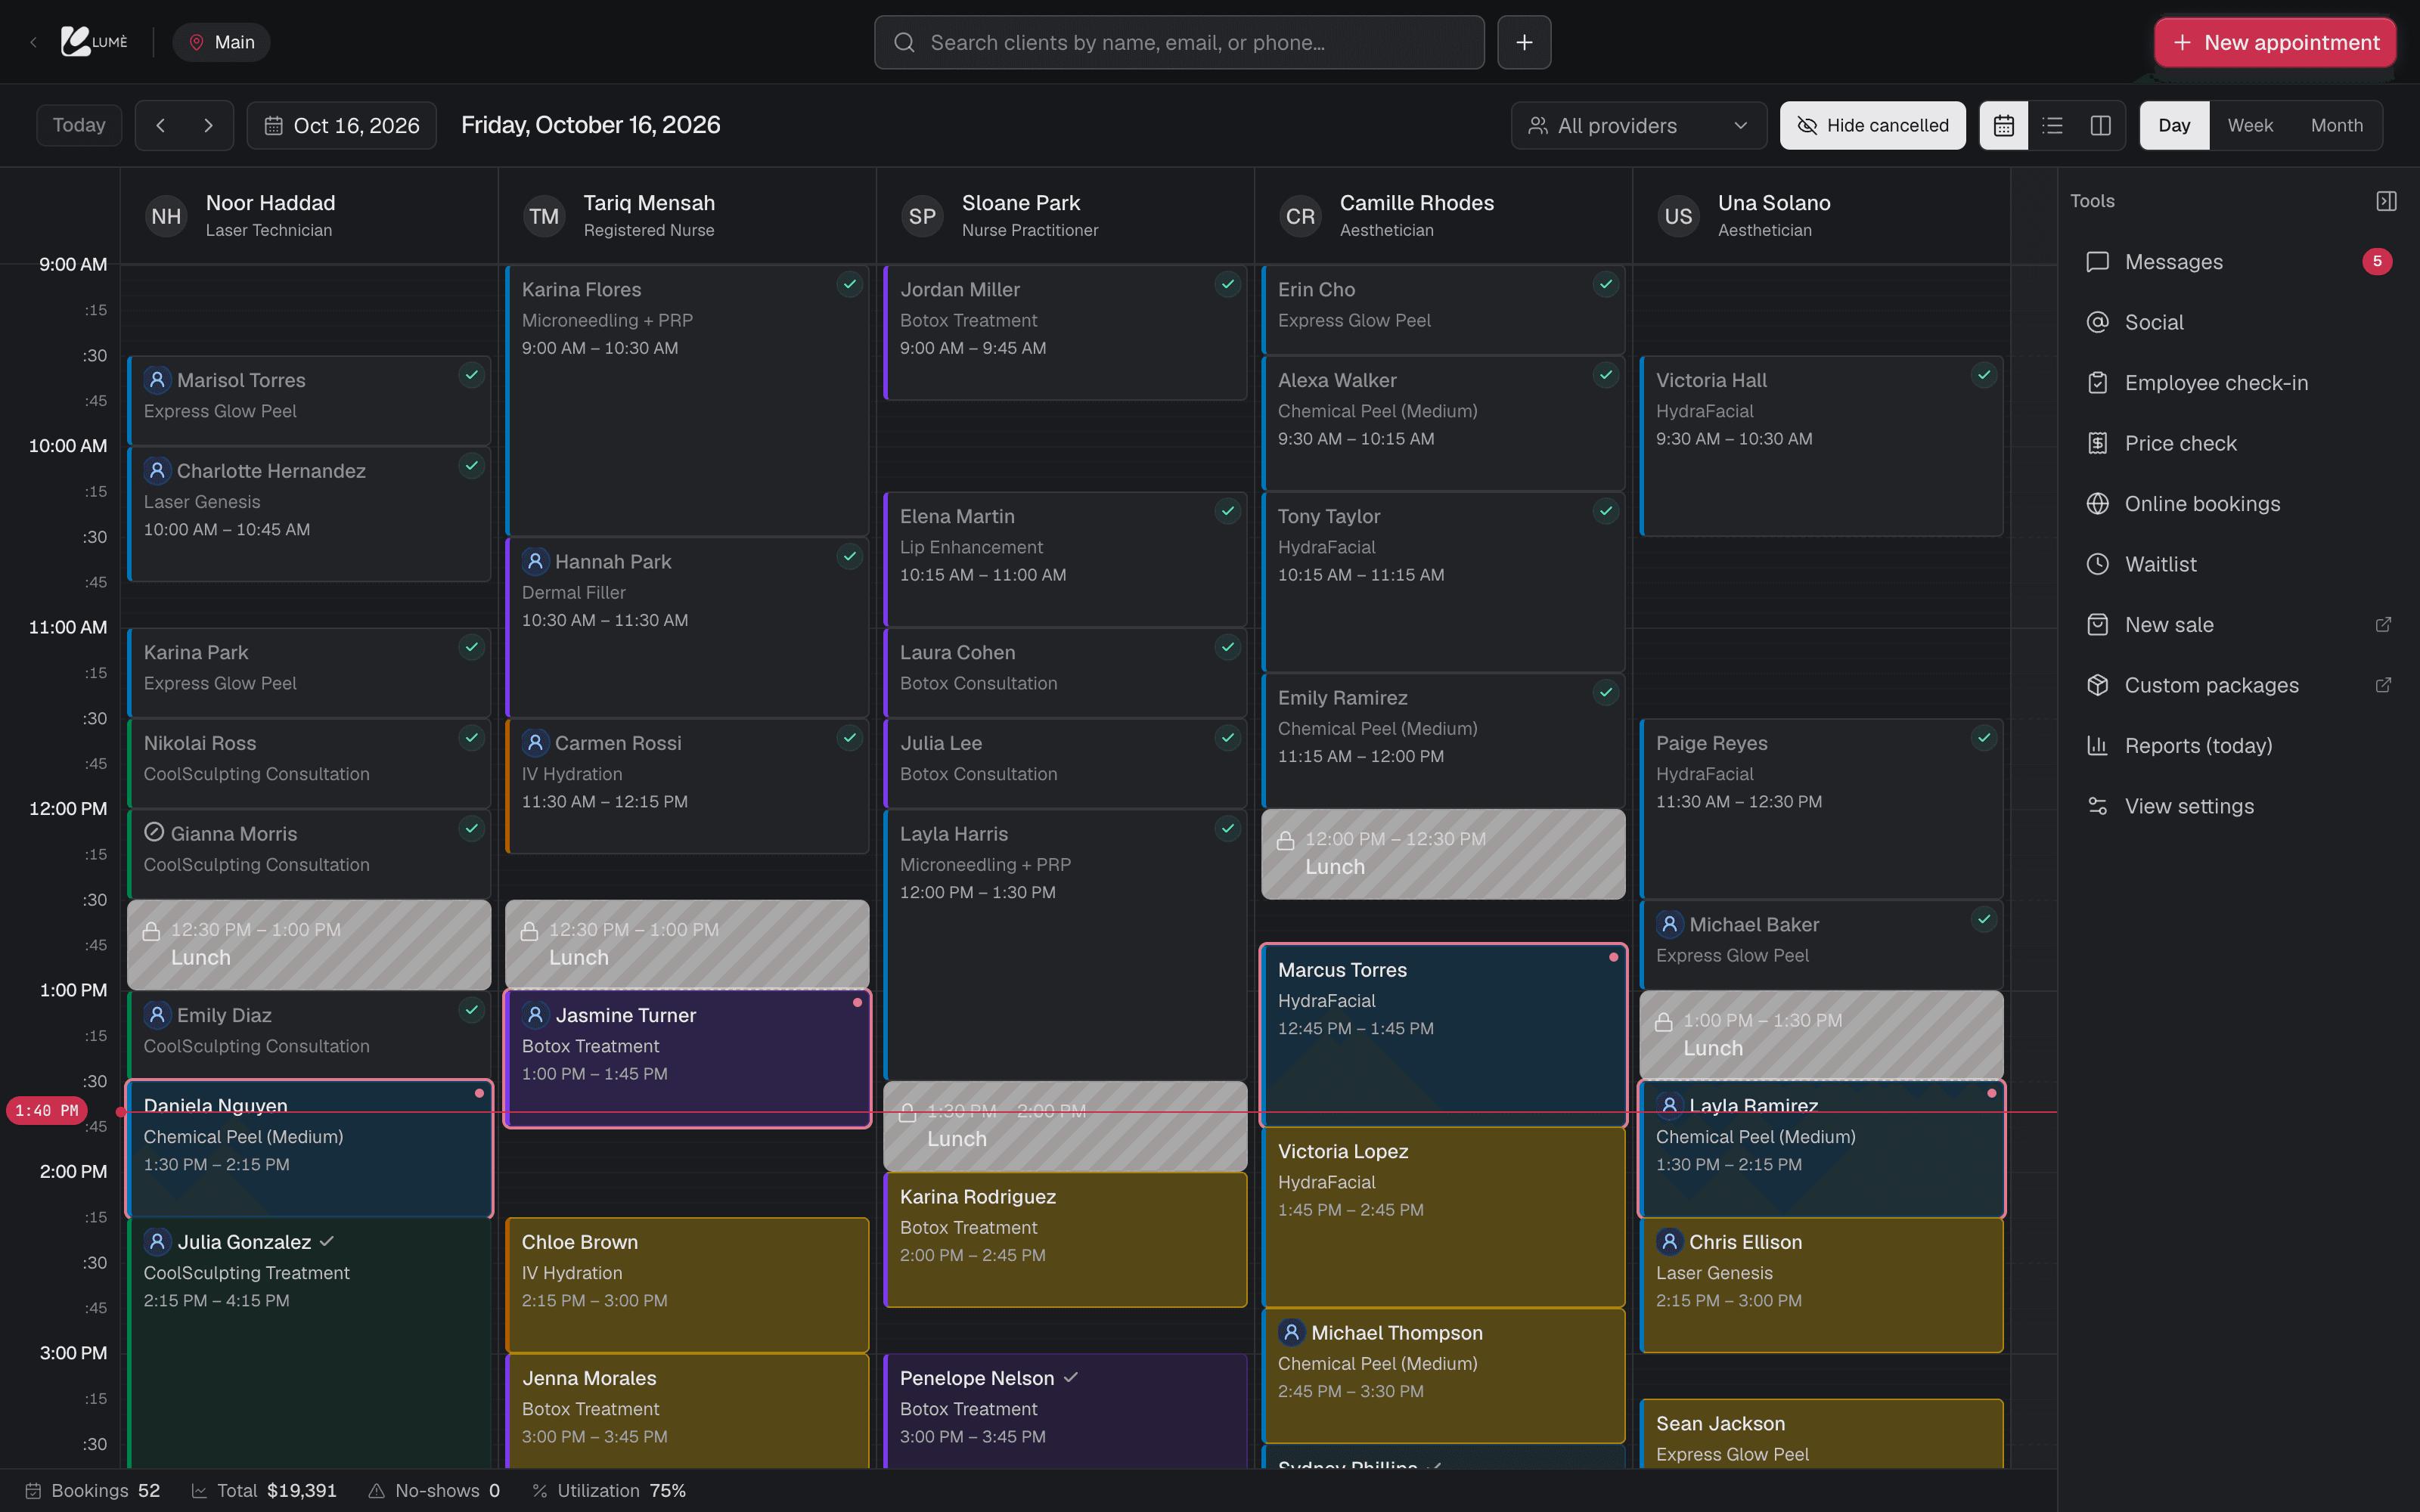Image resolution: width=2420 pixels, height=1512 pixels.
Task: Click the Bookings 52 status entry
Action: click(92, 1491)
